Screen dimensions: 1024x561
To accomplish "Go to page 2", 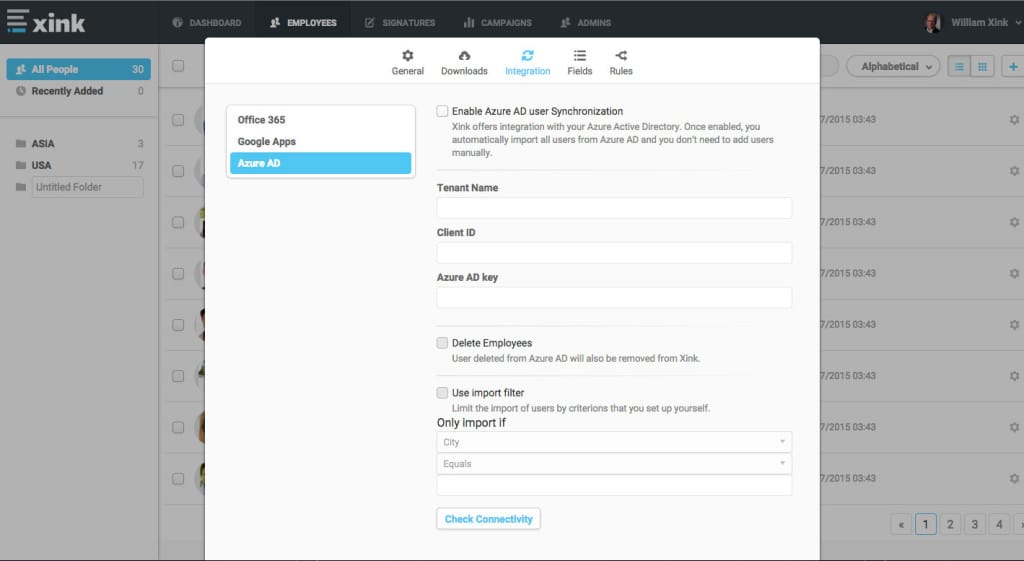I will 950,524.
